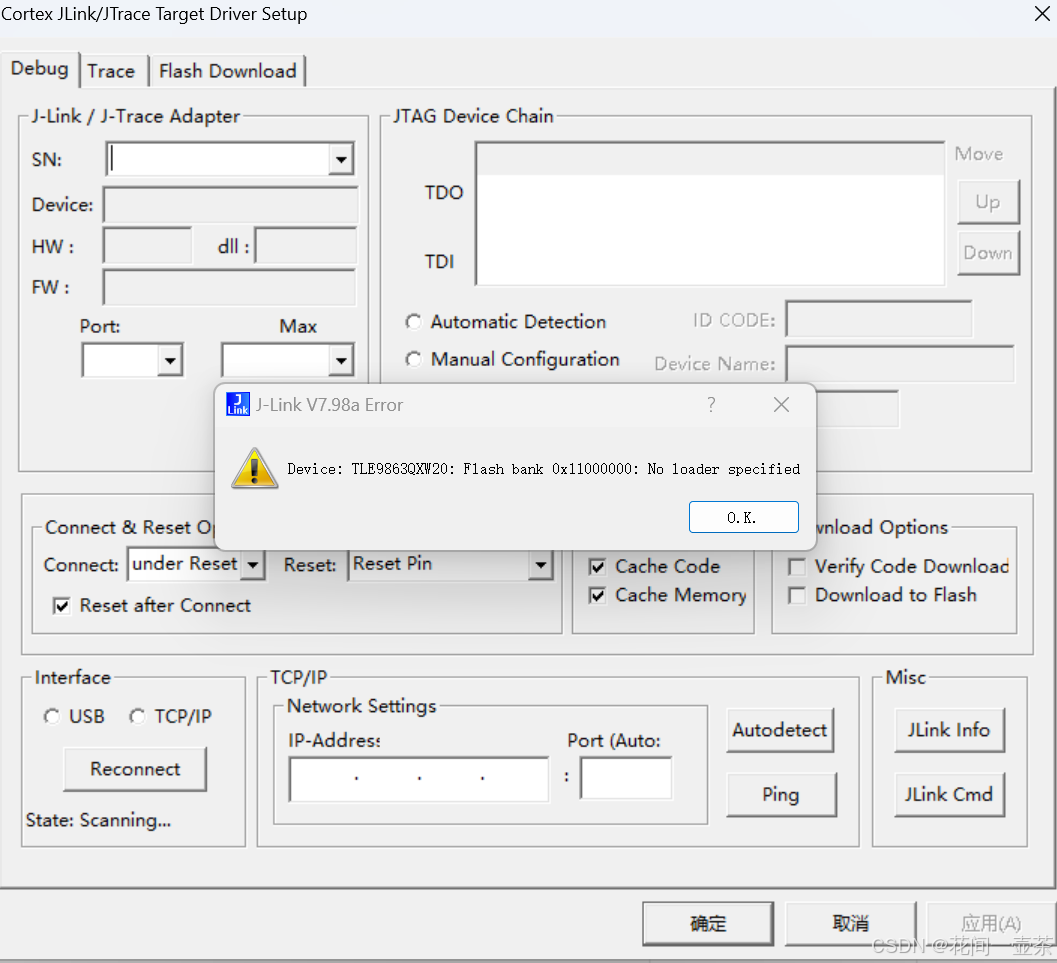Open the Trace tab
The height and width of the screenshot is (963, 1057).
click(111, 71)
